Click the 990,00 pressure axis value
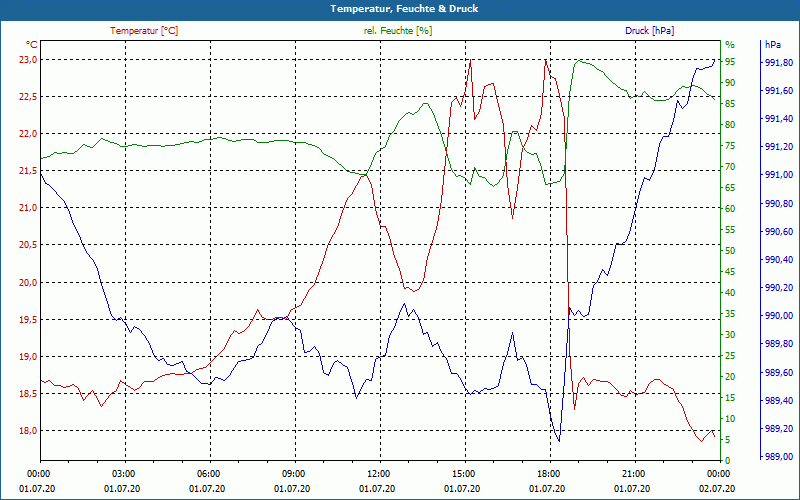 (x=779, y=316)
